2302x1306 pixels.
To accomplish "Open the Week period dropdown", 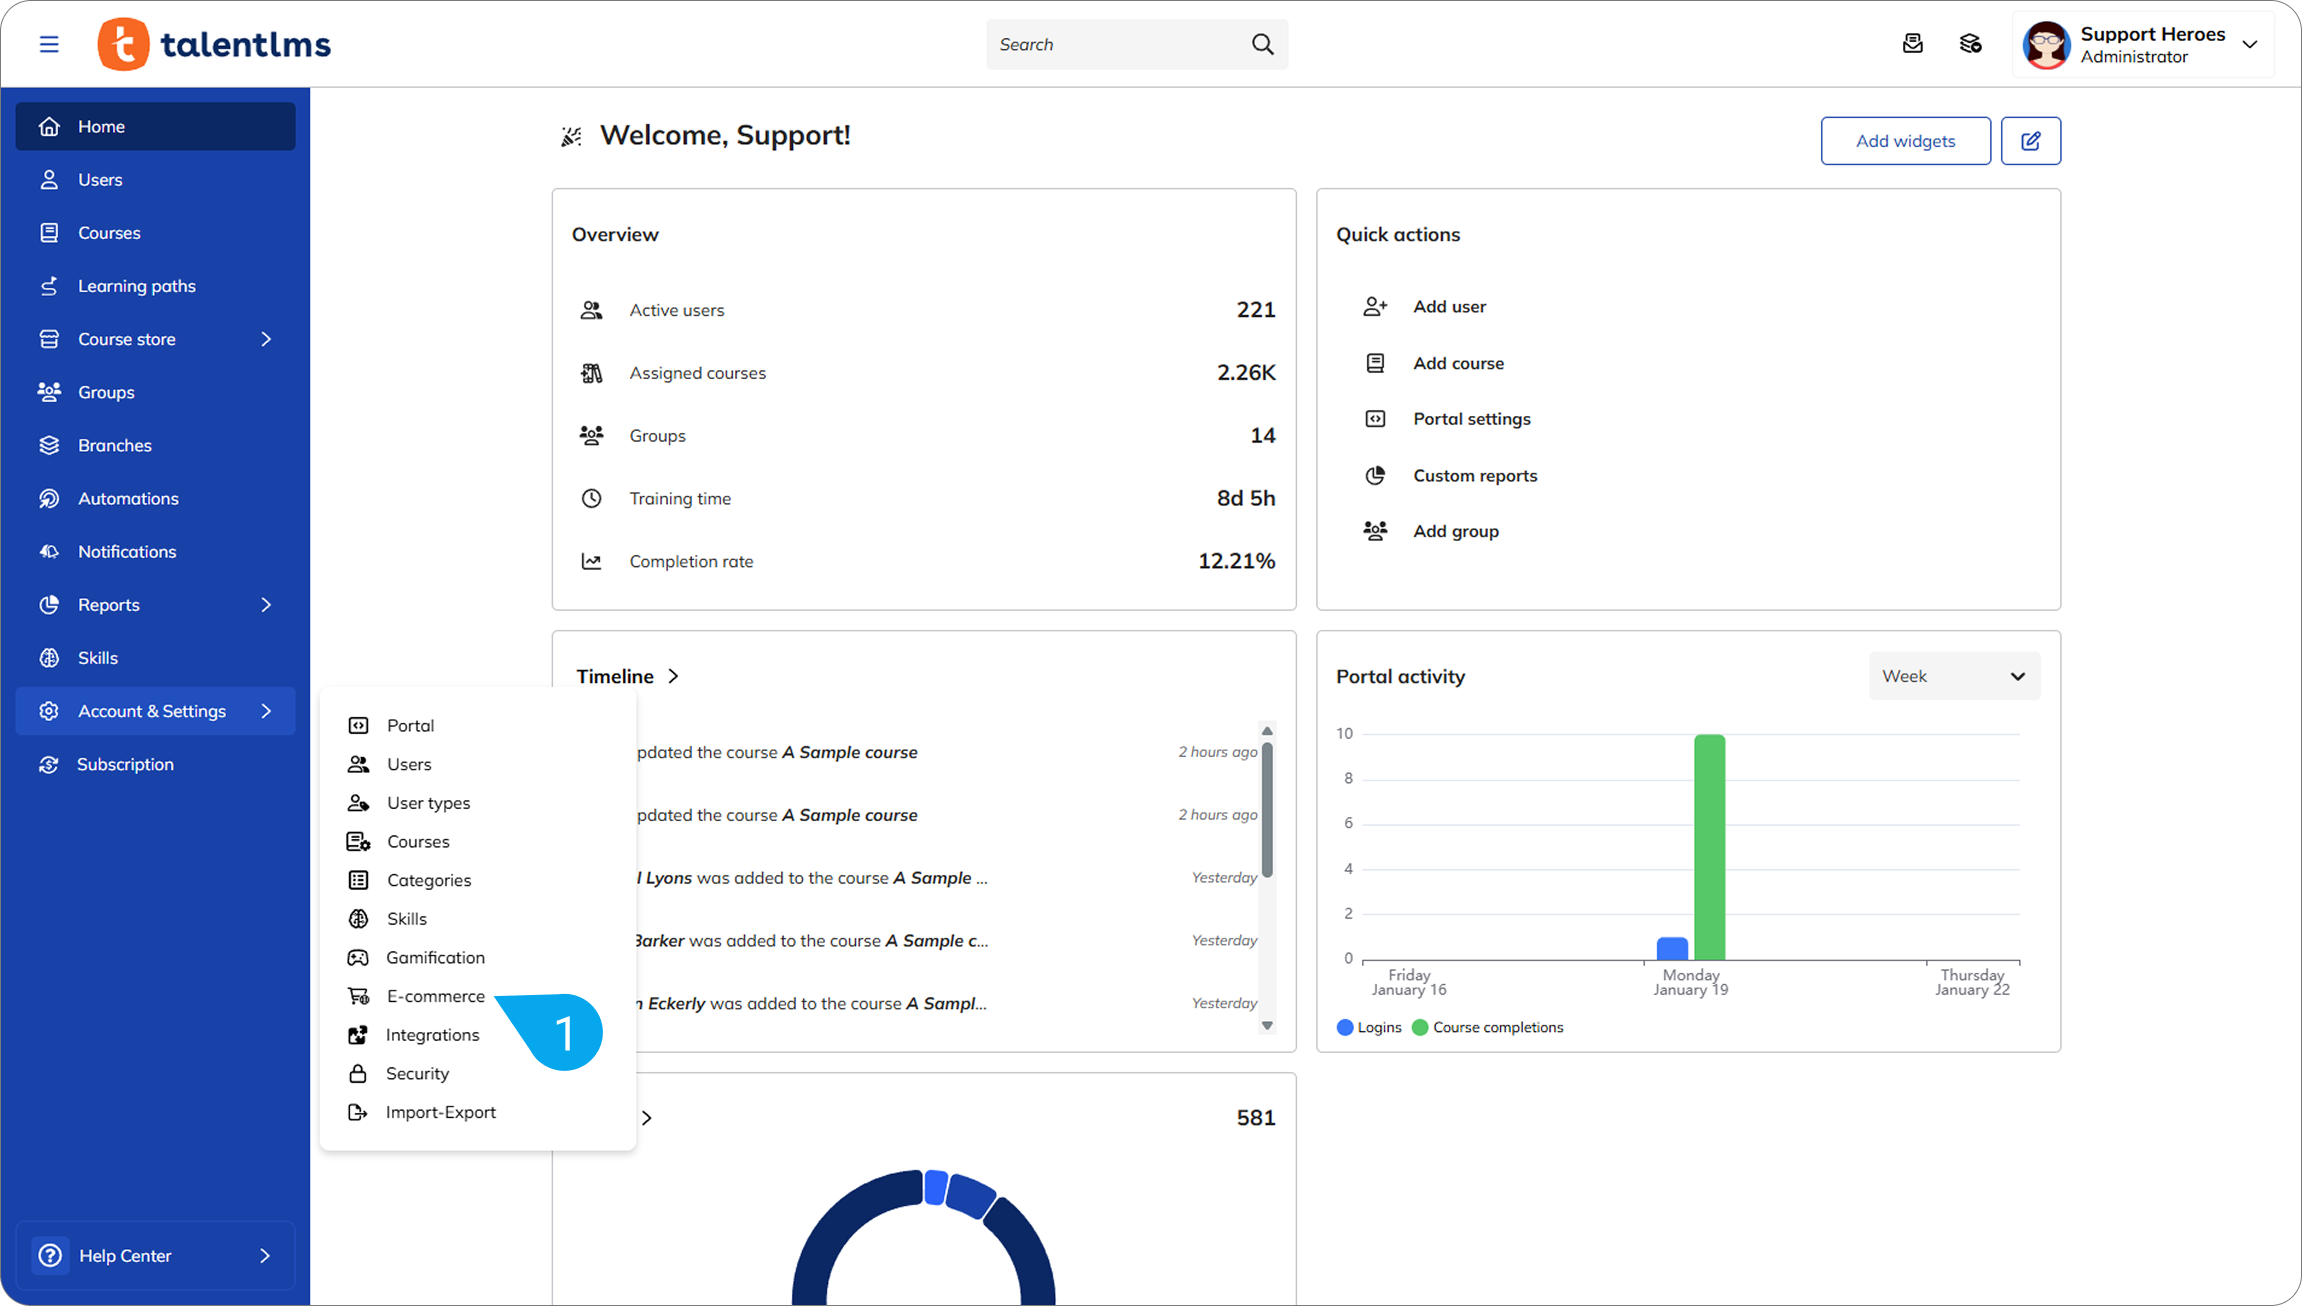I will pos(1953,676).
